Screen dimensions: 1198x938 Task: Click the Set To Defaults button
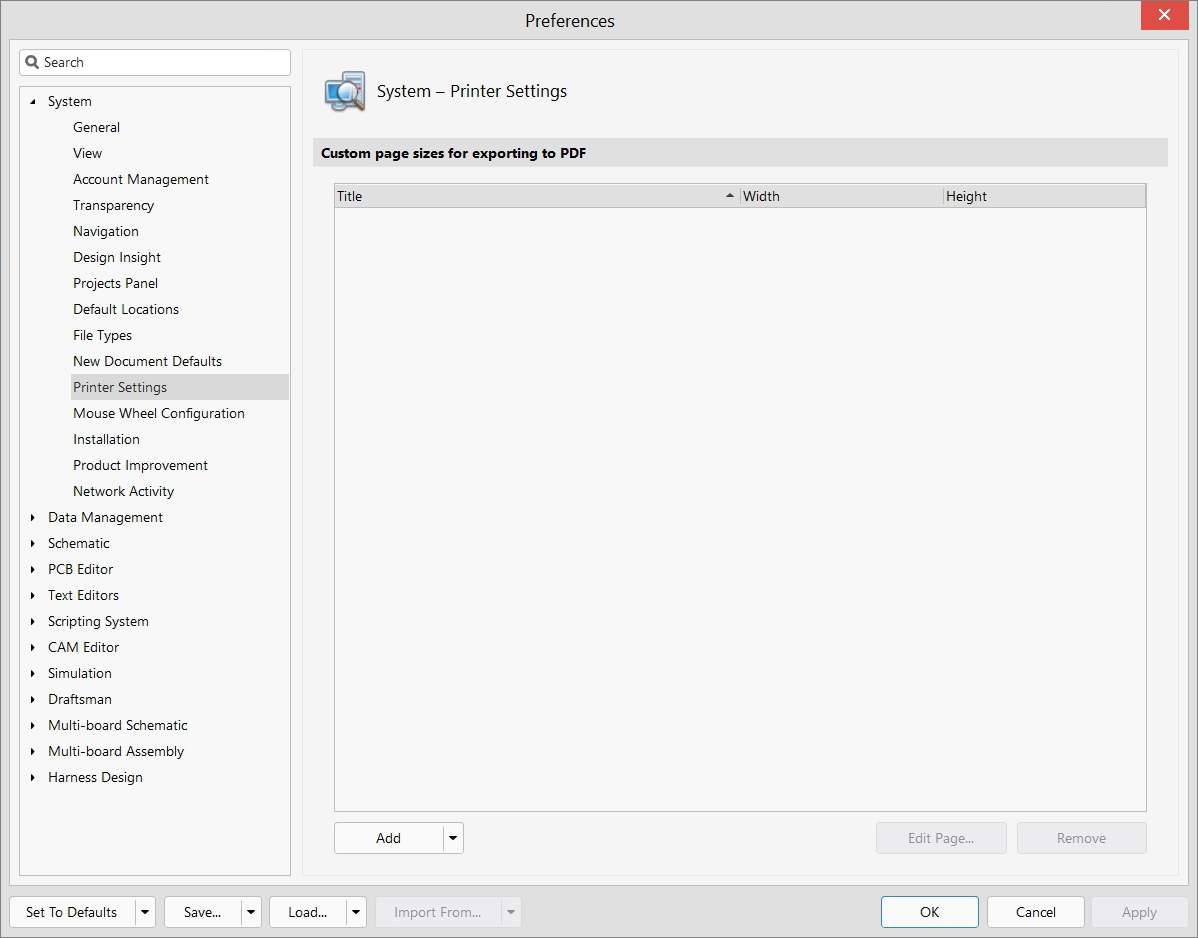pyautogui.click(x=72, y=912)
